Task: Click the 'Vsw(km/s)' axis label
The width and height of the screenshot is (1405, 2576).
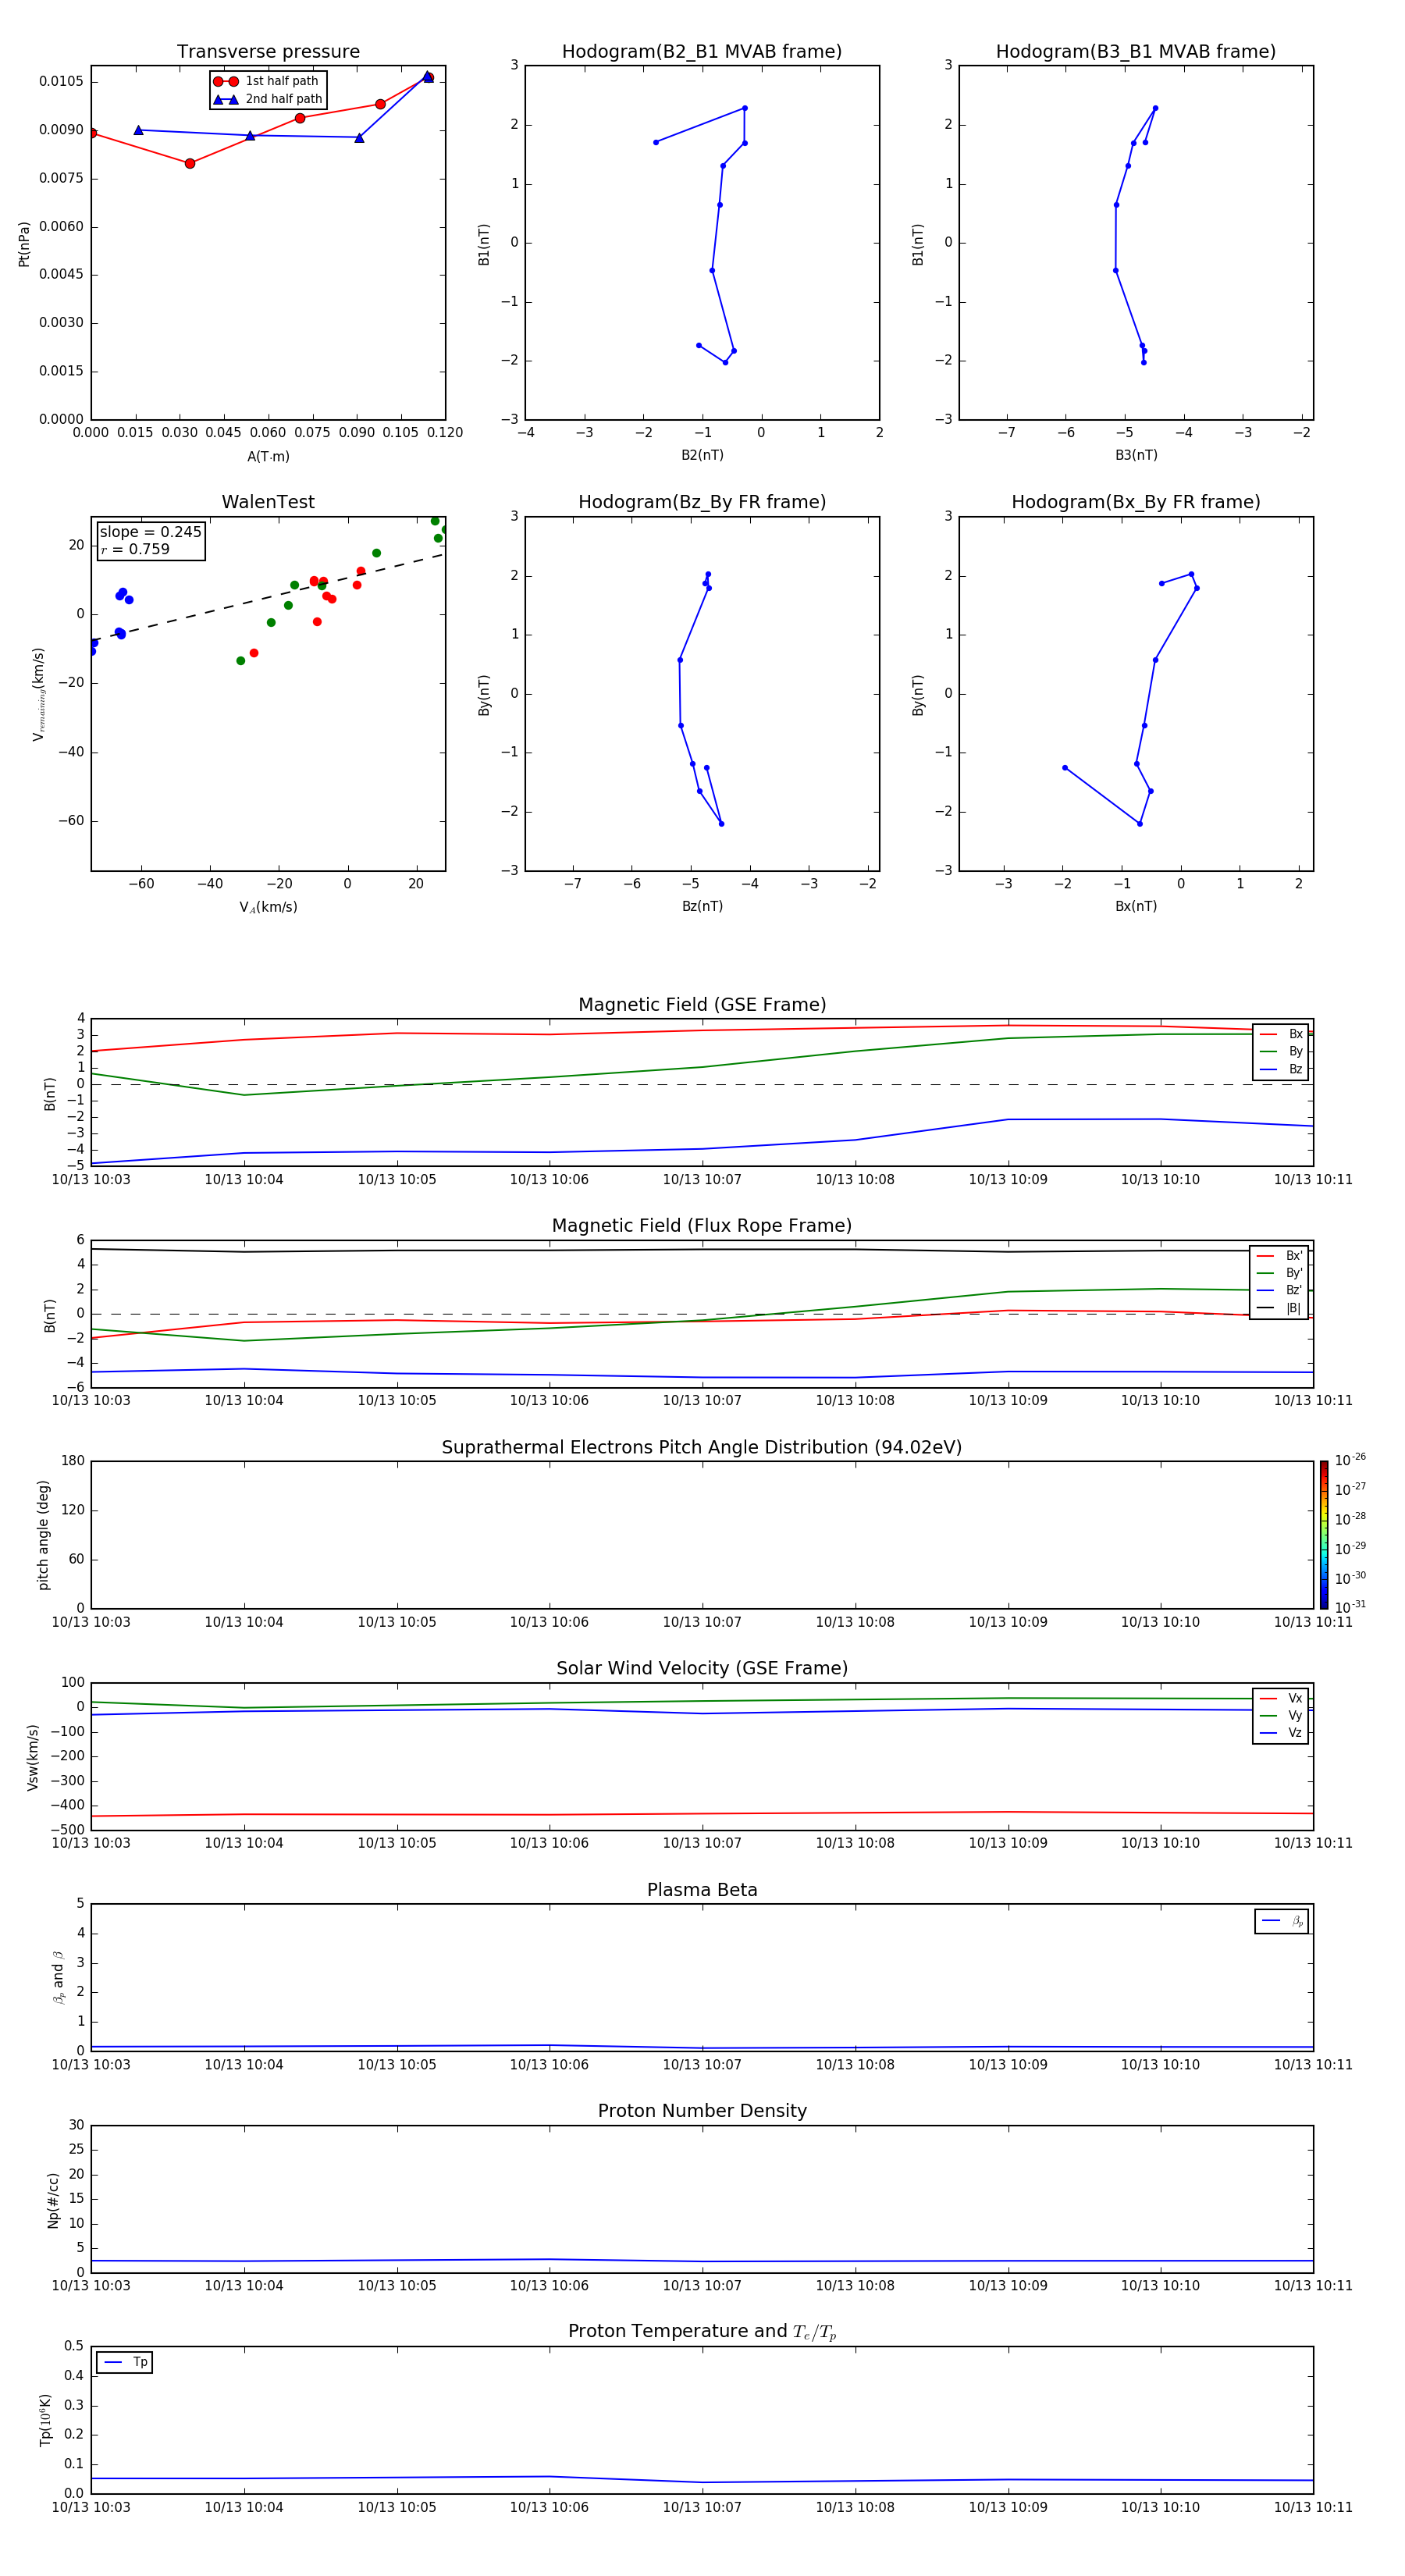Action: pos(33,1756)
